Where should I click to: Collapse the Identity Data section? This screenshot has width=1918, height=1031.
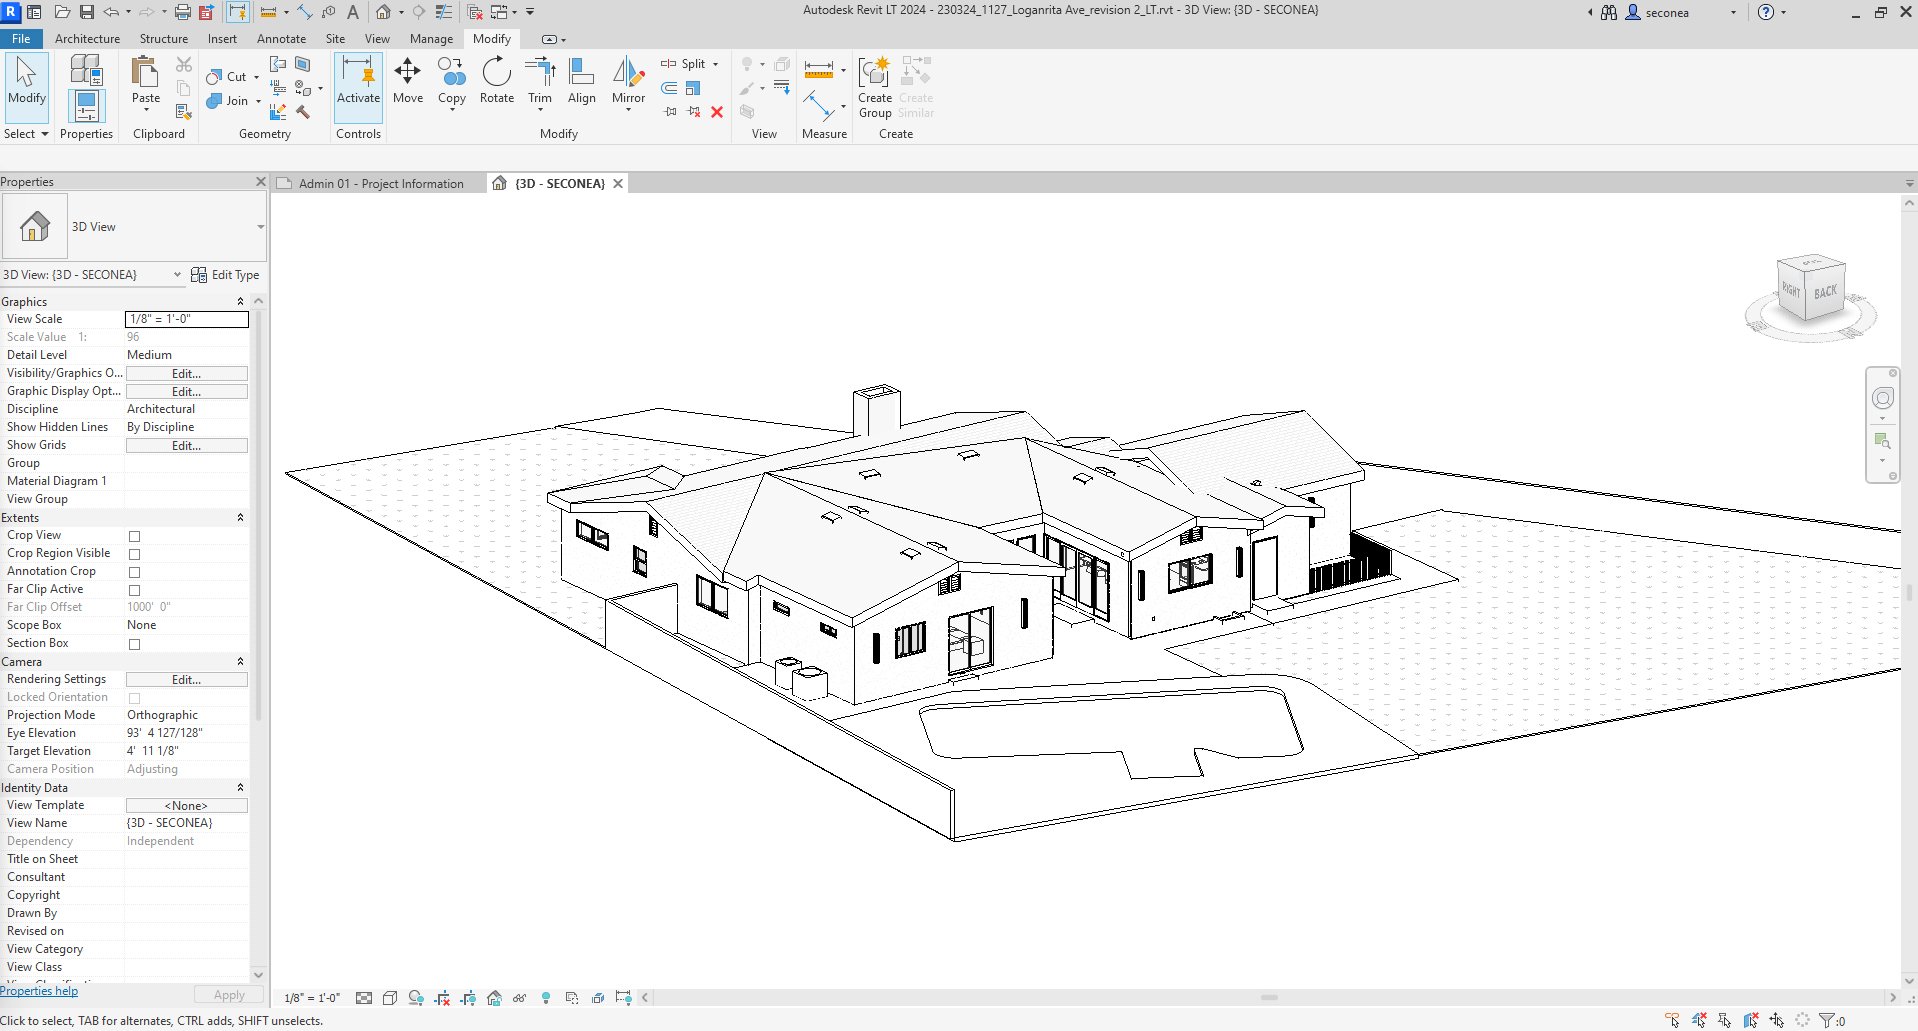click(240, 787)
